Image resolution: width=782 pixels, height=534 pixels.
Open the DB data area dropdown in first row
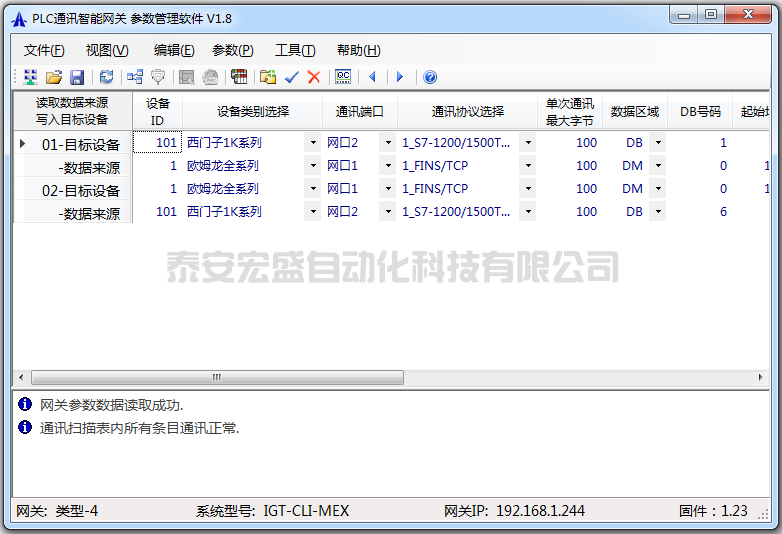(657, 143)
